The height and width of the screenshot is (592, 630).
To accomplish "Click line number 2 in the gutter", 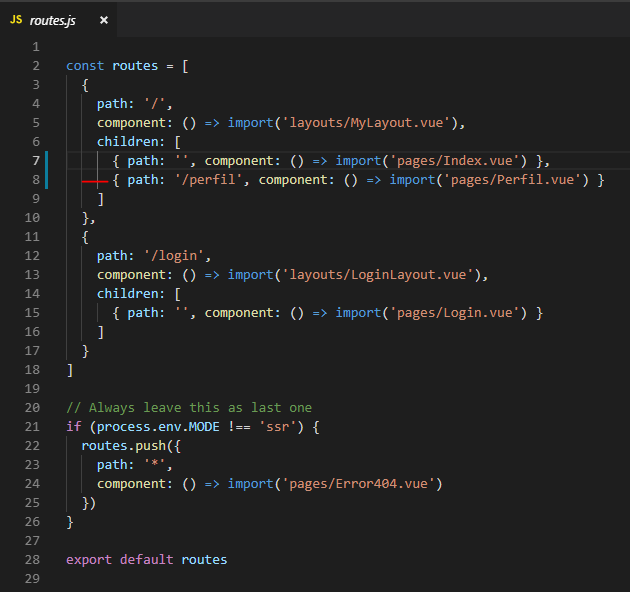I will coord(36,66).
